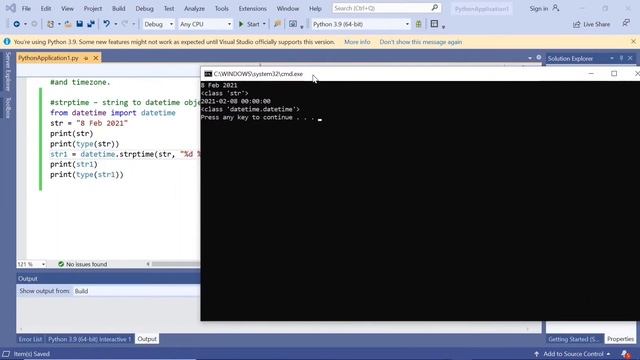Click Add to Source Control
Viewport: 640px width, 360px height.
[573, 354]
